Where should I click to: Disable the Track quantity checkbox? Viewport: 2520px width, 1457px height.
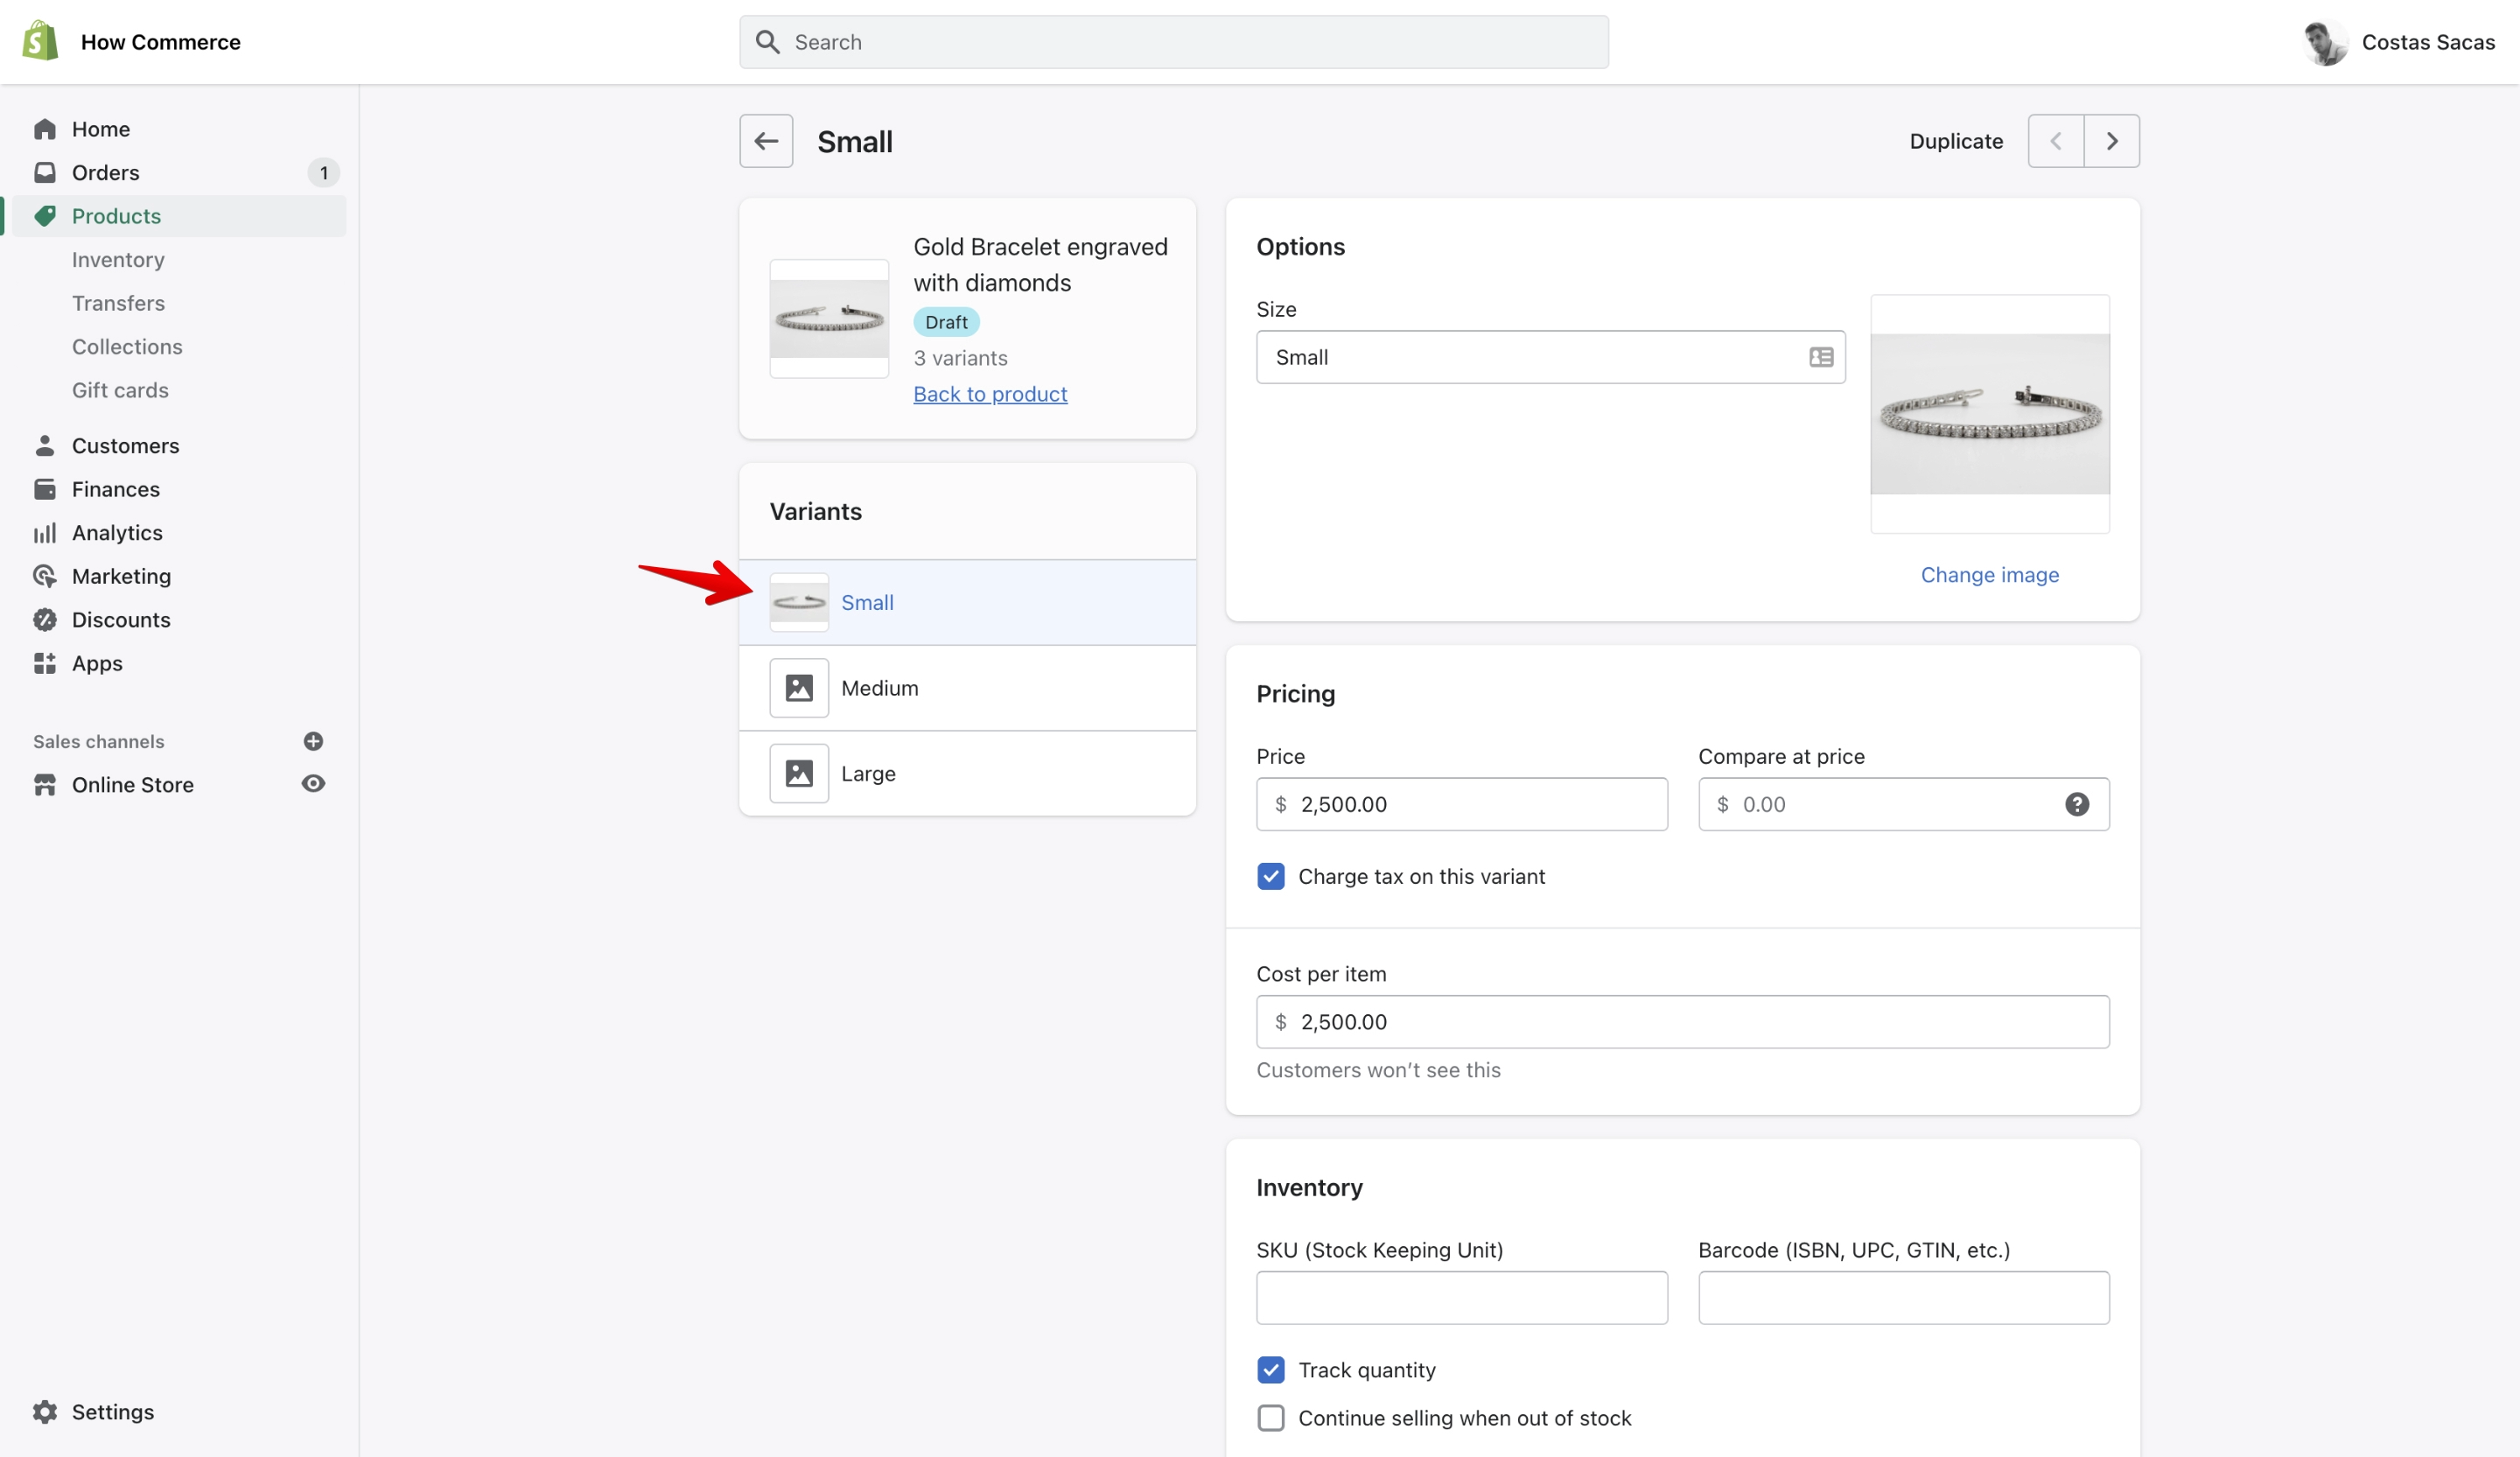click(x=1271, y=1370)
